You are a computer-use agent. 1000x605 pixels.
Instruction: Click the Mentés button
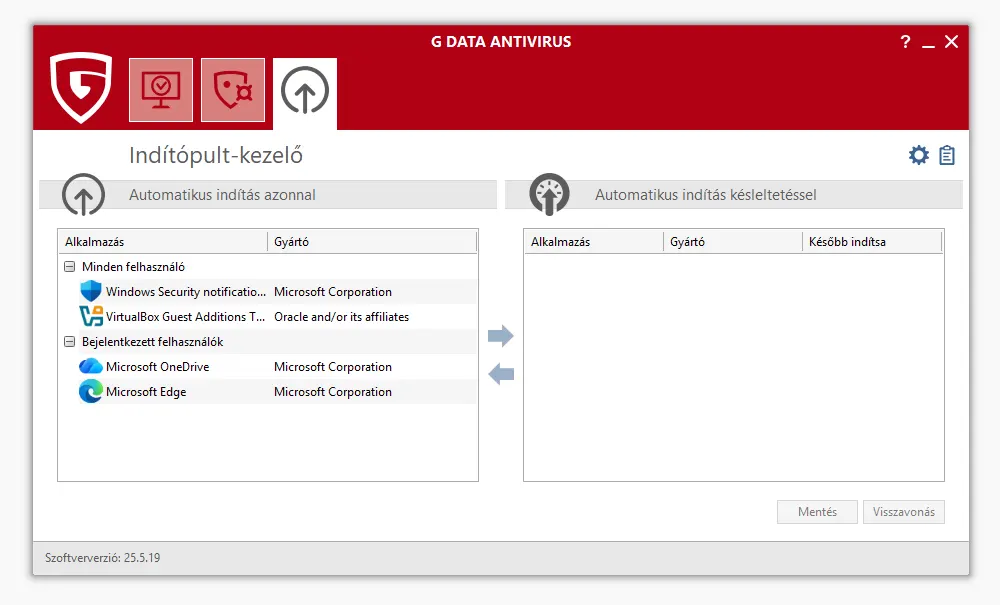coord(817,512)
